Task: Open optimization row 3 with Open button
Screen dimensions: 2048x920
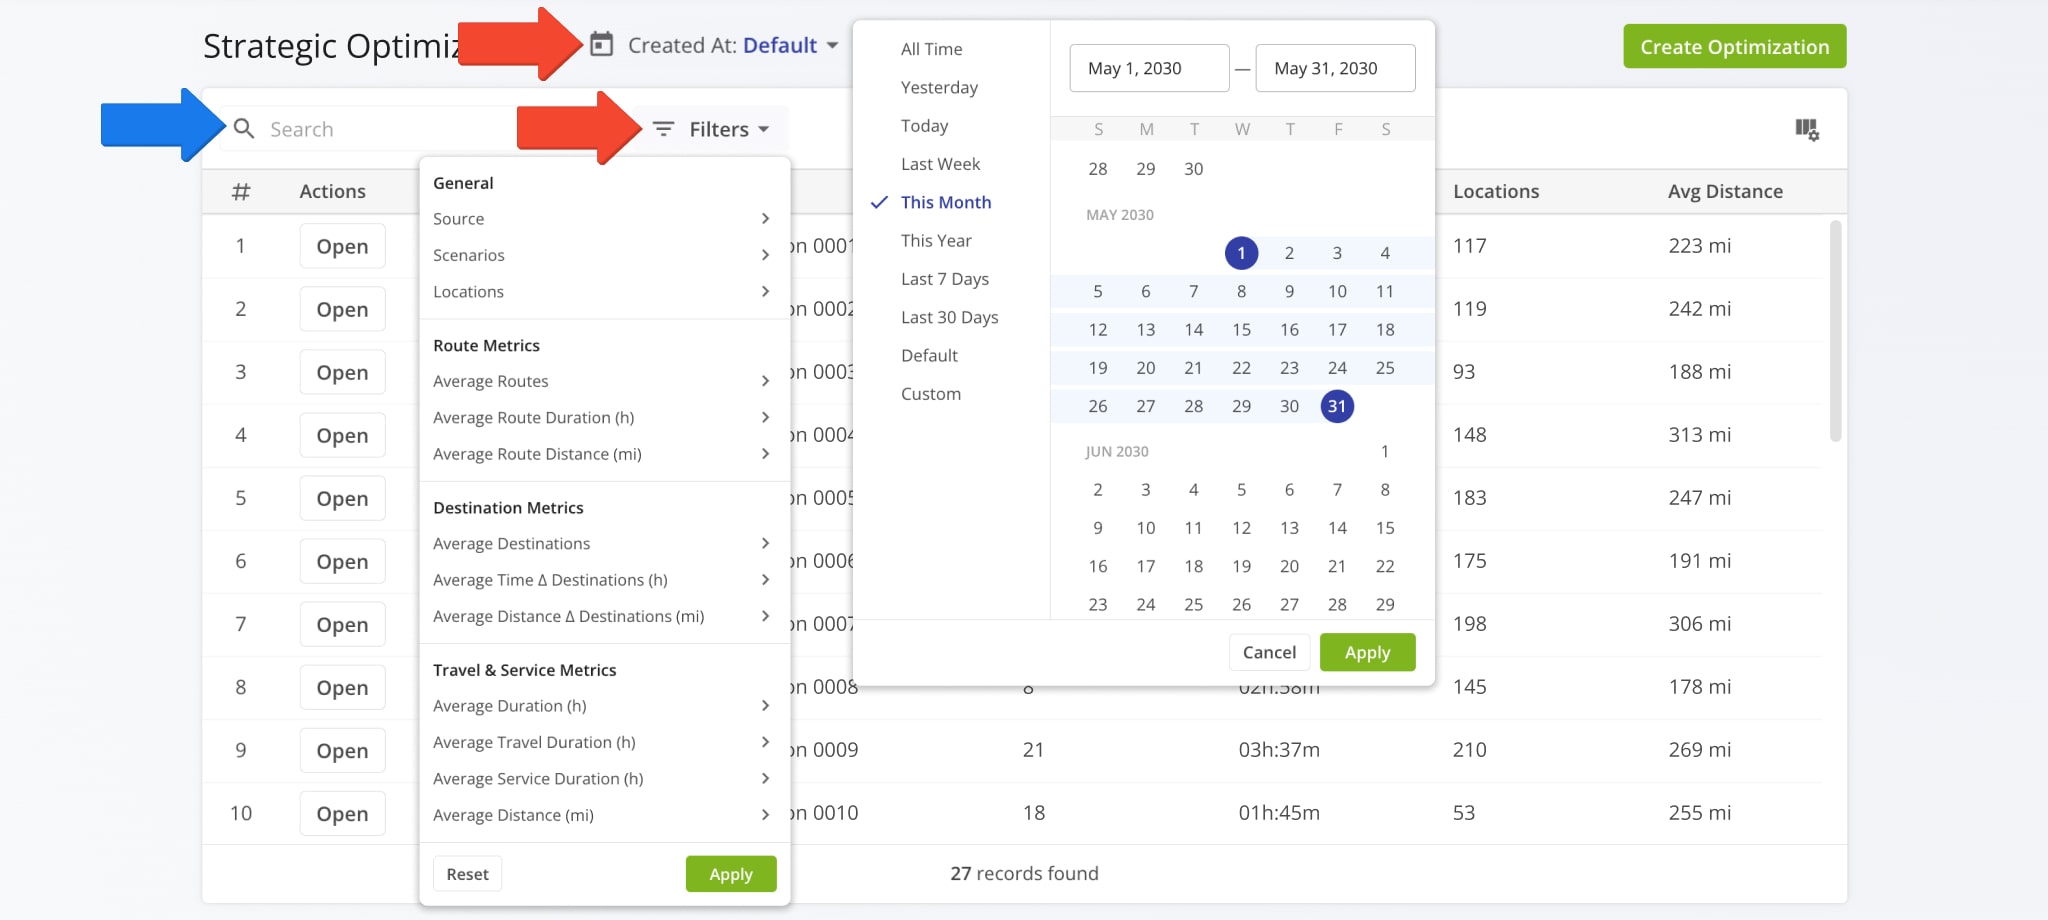Action: pos(342,372)
